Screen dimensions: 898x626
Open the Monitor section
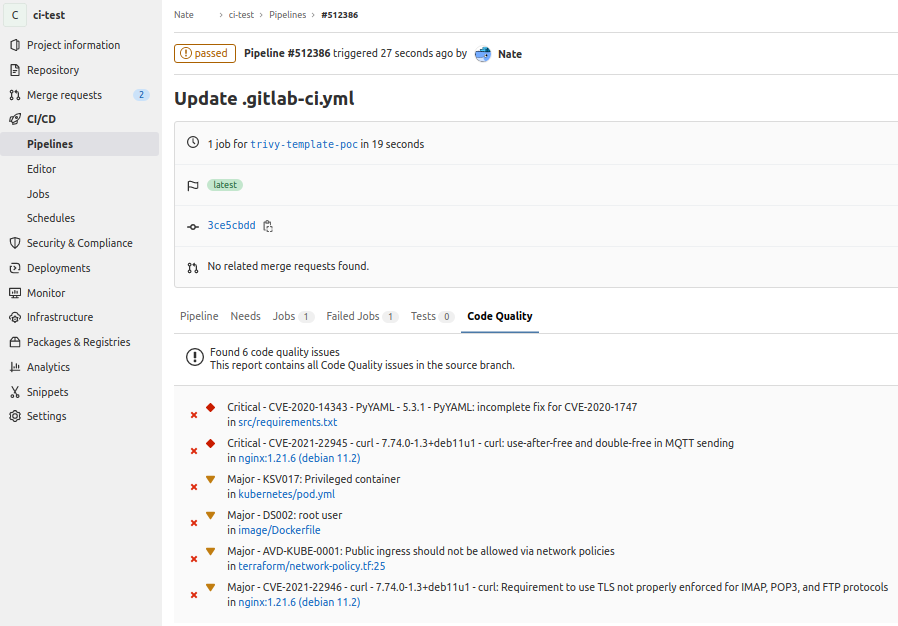[47, 292]
